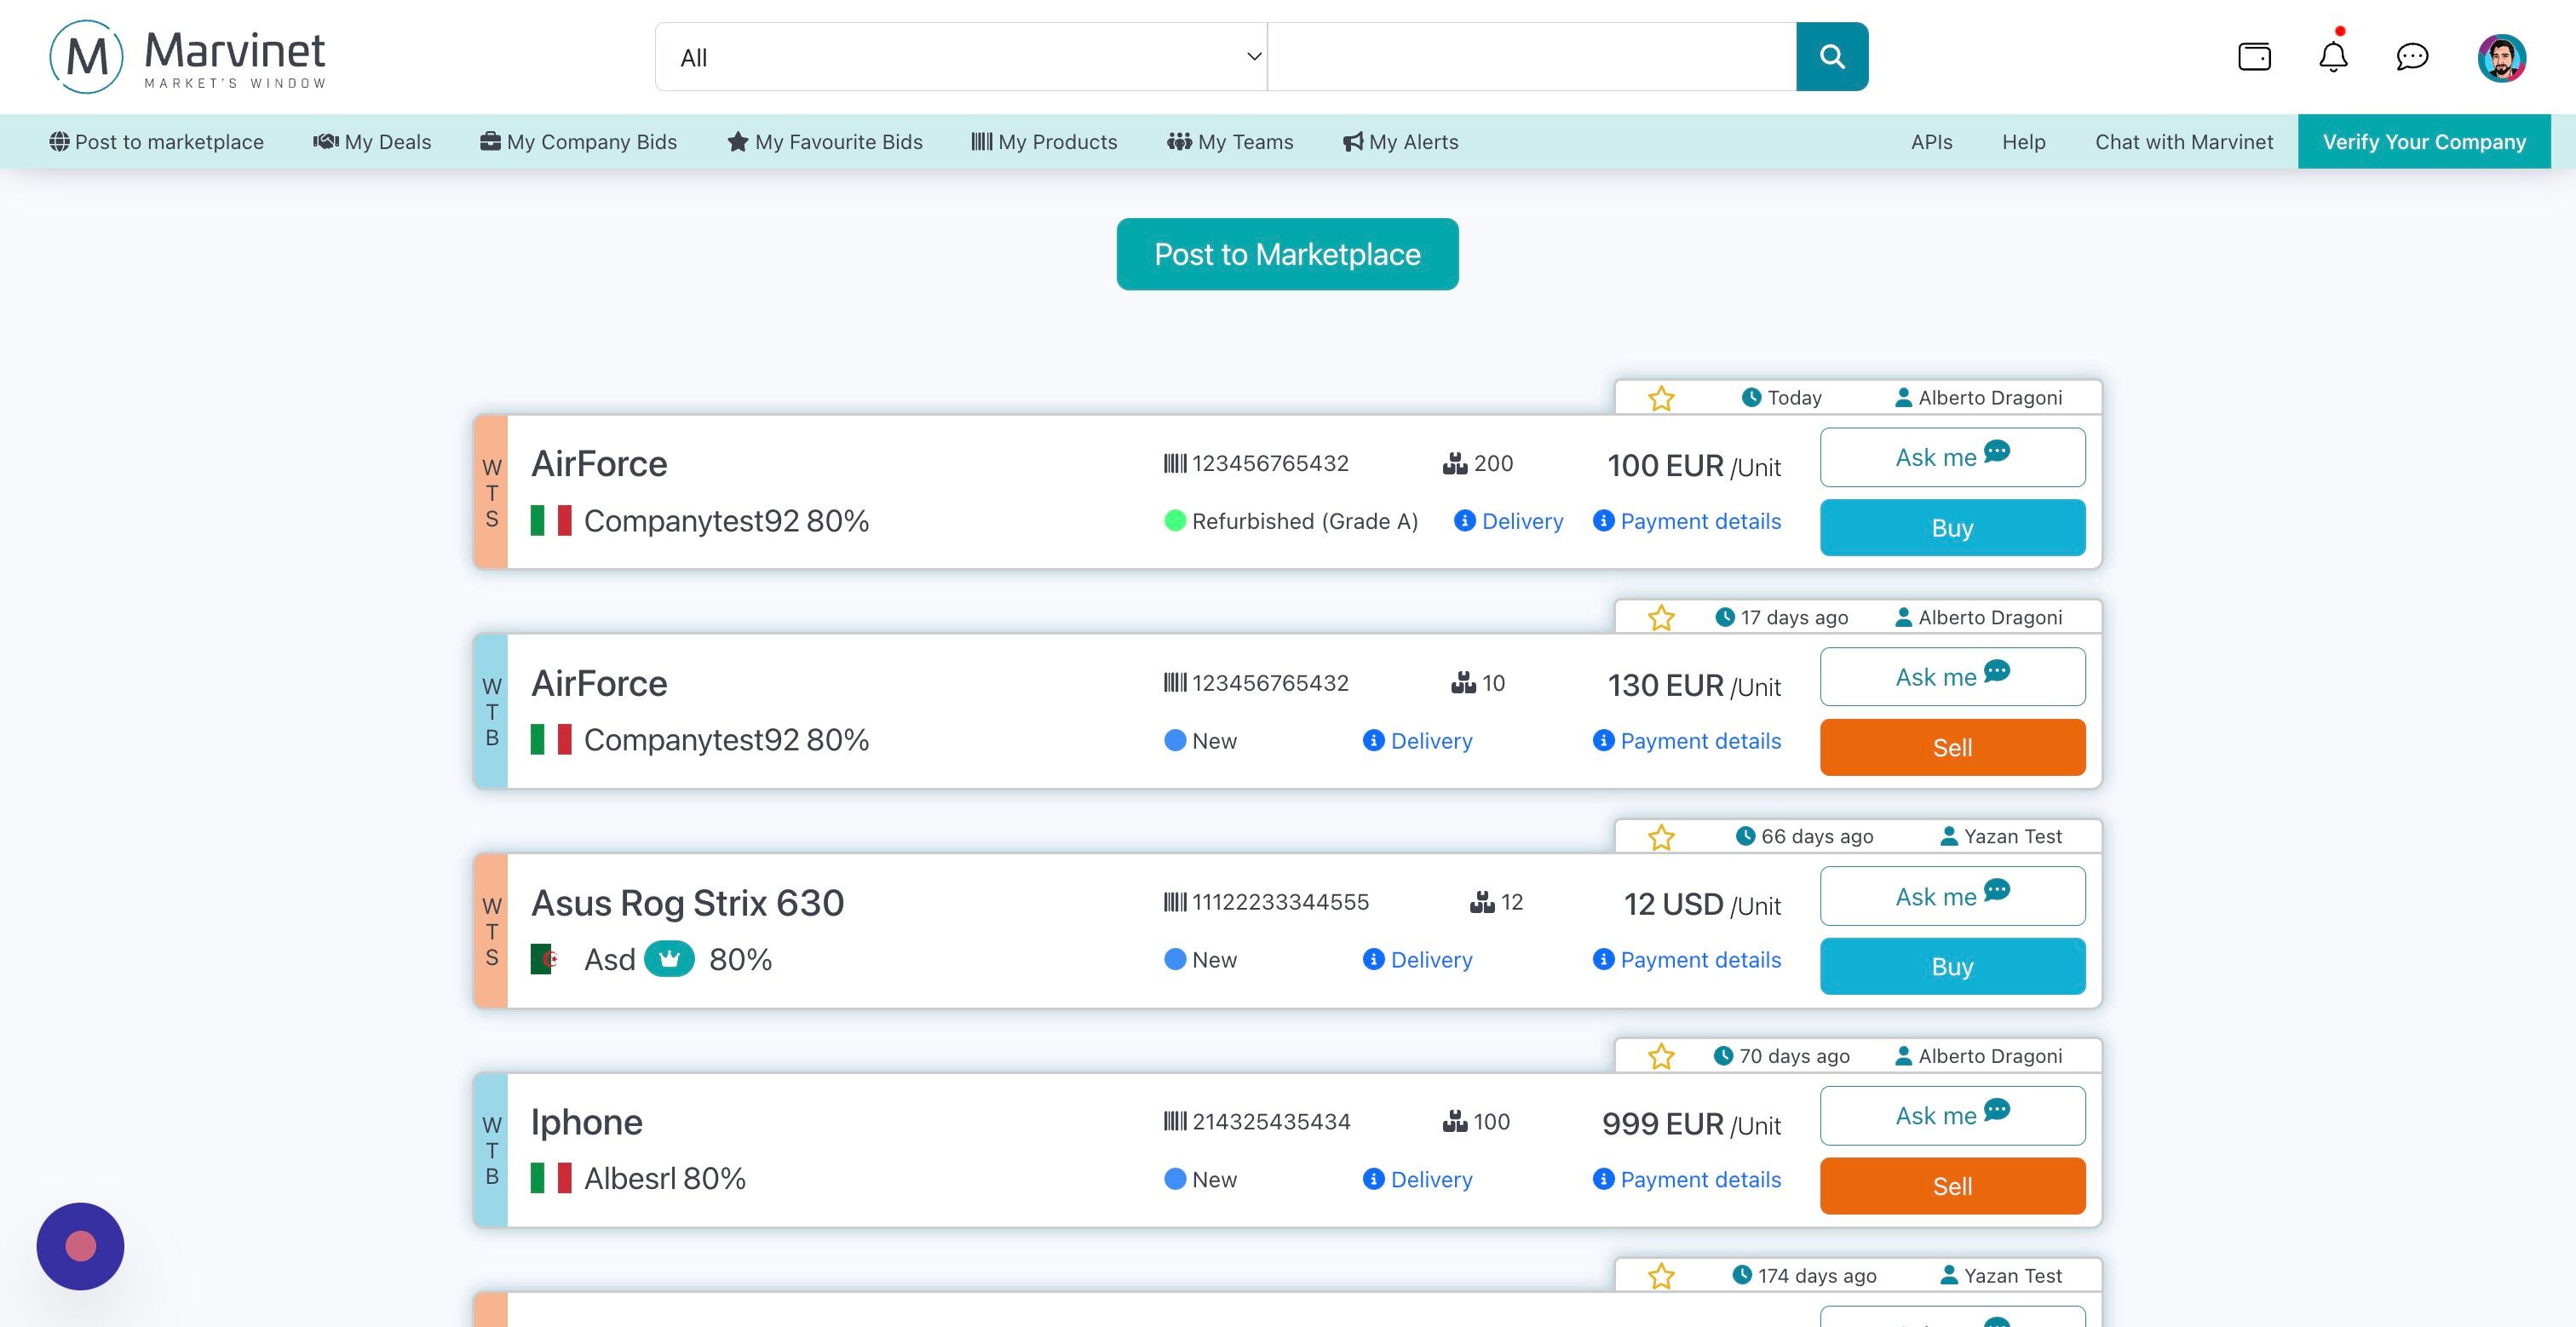Click the crown badge next to Asd
The height and width of the screenshot is (1327, 2576).
pyautogui.click(x=669, y=959)
